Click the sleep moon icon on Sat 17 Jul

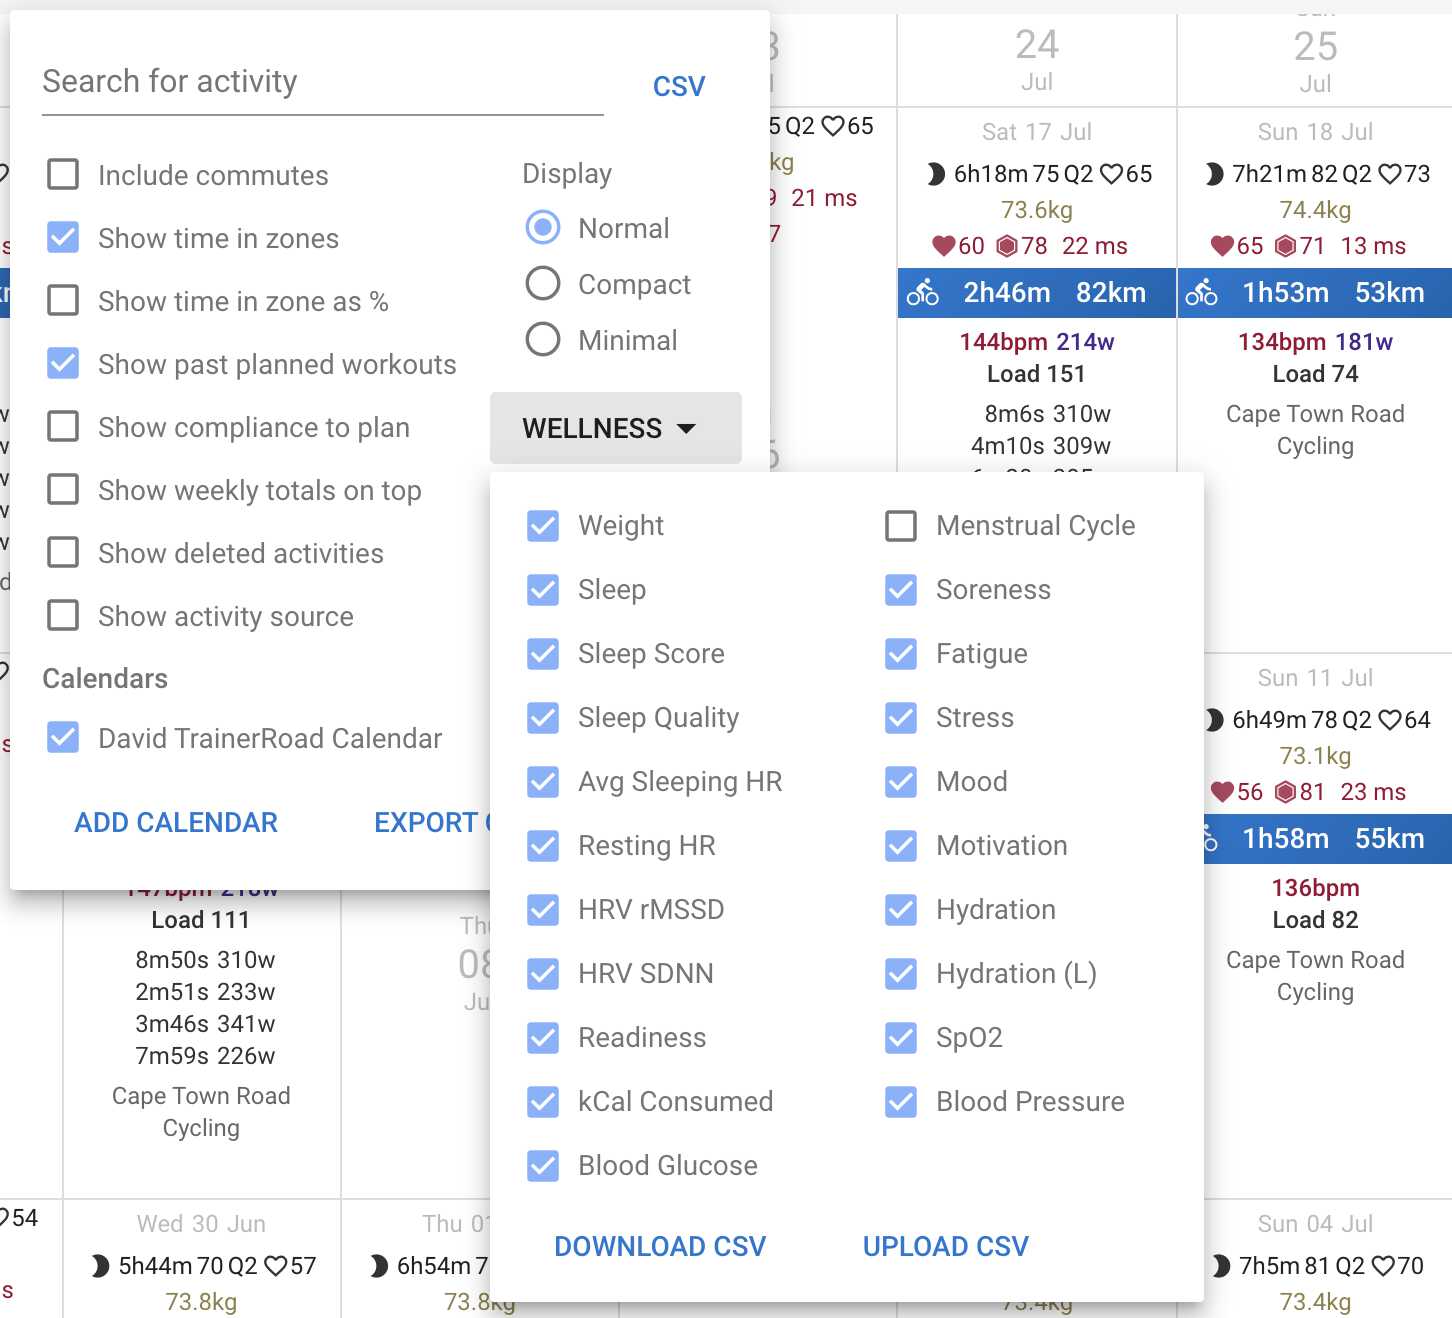coord(935,174)
